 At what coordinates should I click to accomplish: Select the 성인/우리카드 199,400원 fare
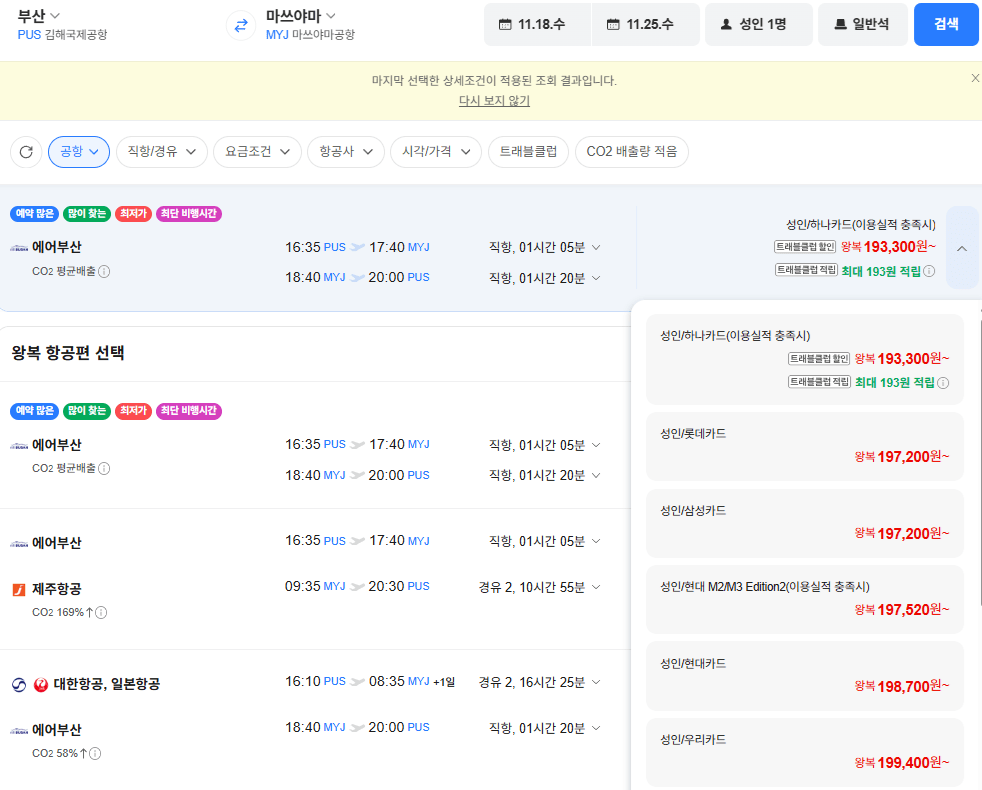point(804,752)
